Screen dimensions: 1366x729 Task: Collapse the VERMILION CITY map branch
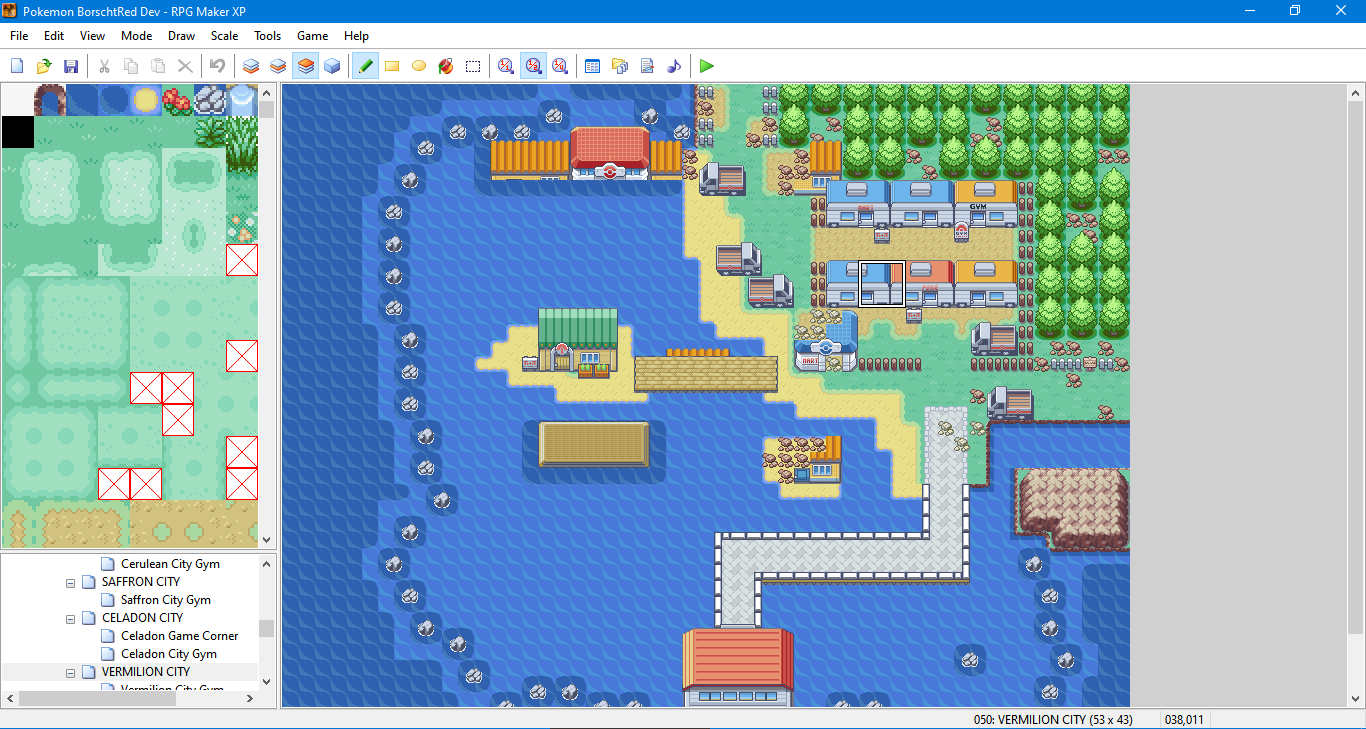click(71, 672)
